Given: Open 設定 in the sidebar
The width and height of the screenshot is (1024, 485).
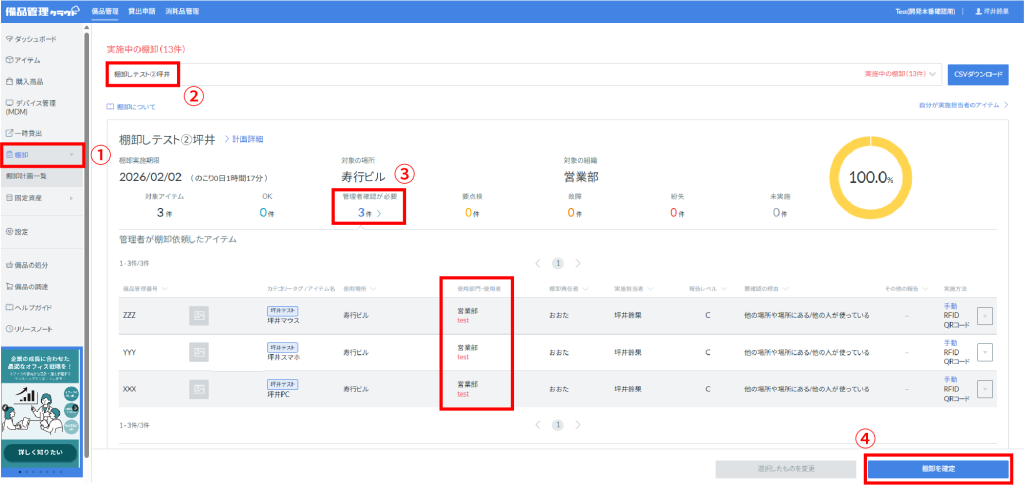Looking at the screenshot, I should click(x=21, y=231).
